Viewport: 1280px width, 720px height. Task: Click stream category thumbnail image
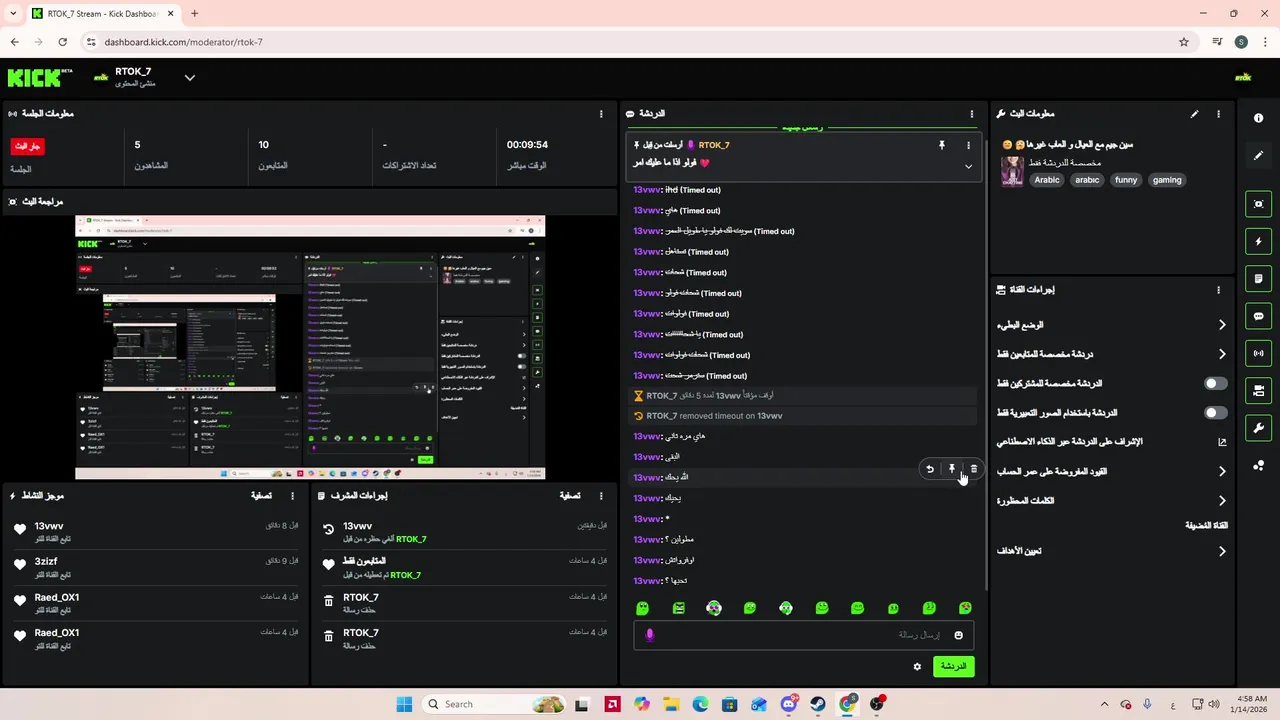[1012, 171]
